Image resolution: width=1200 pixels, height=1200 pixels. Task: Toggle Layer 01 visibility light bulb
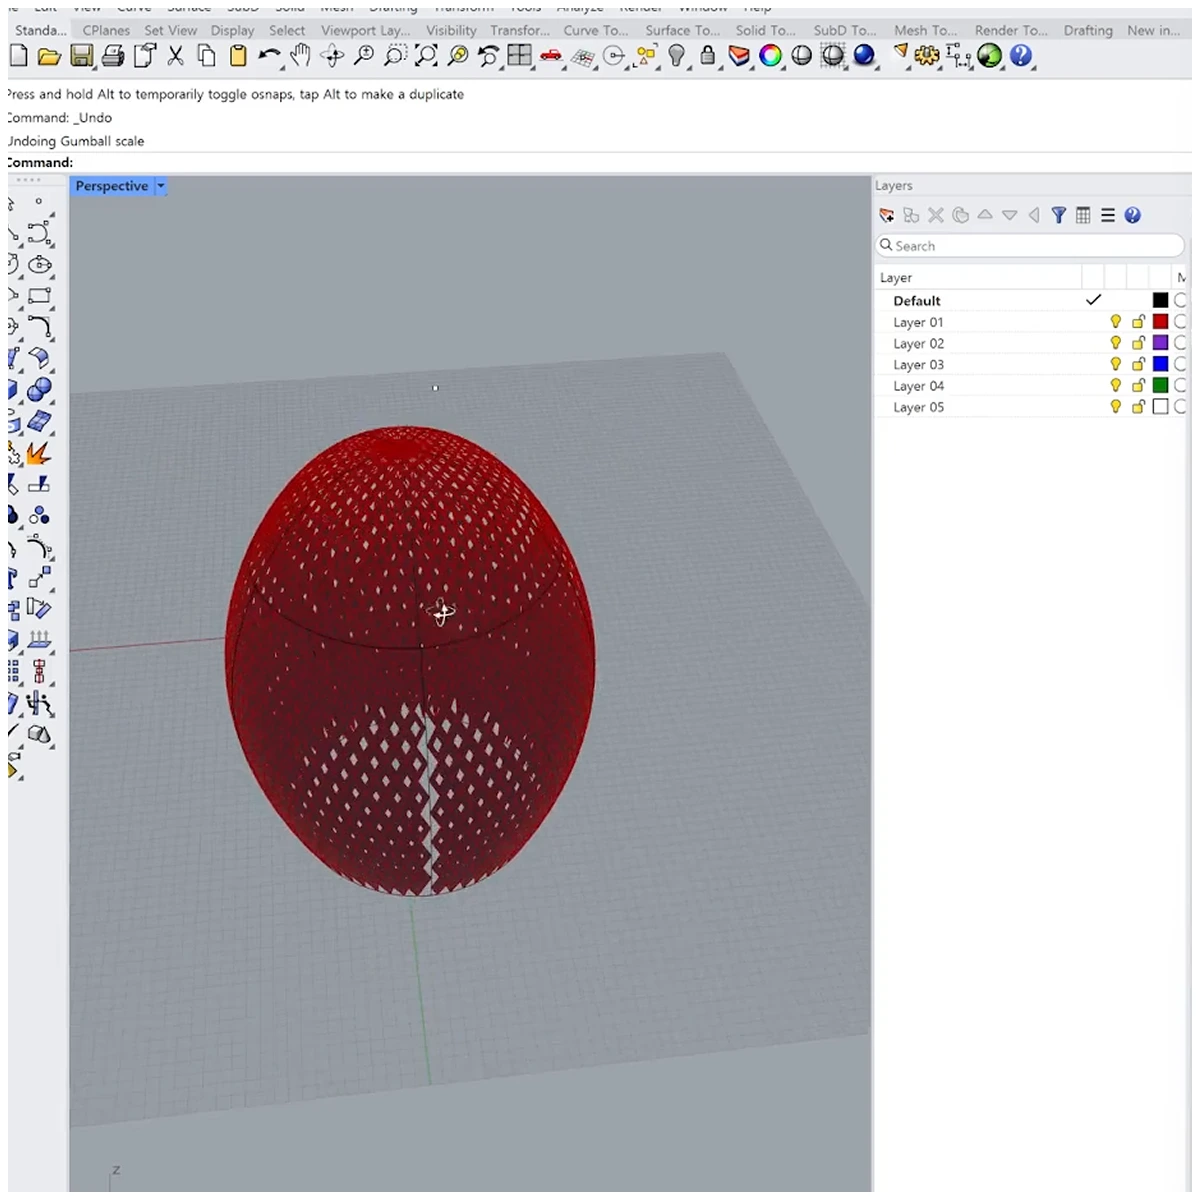1116,322
